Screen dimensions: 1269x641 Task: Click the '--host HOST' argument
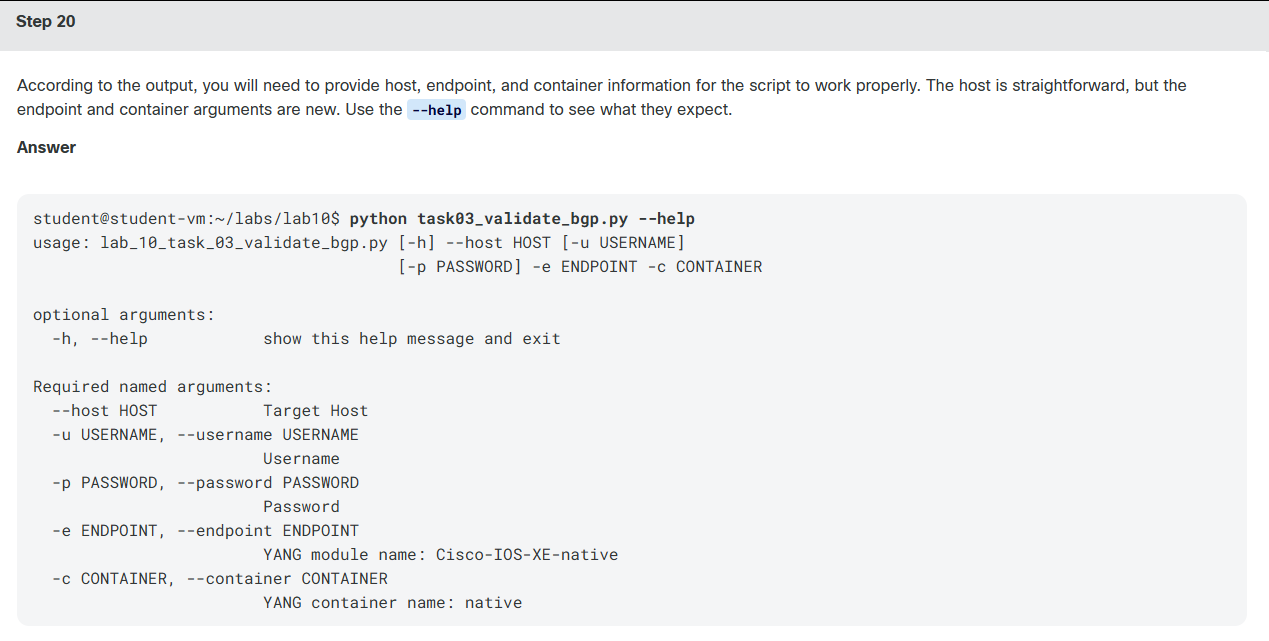point(105,410)
